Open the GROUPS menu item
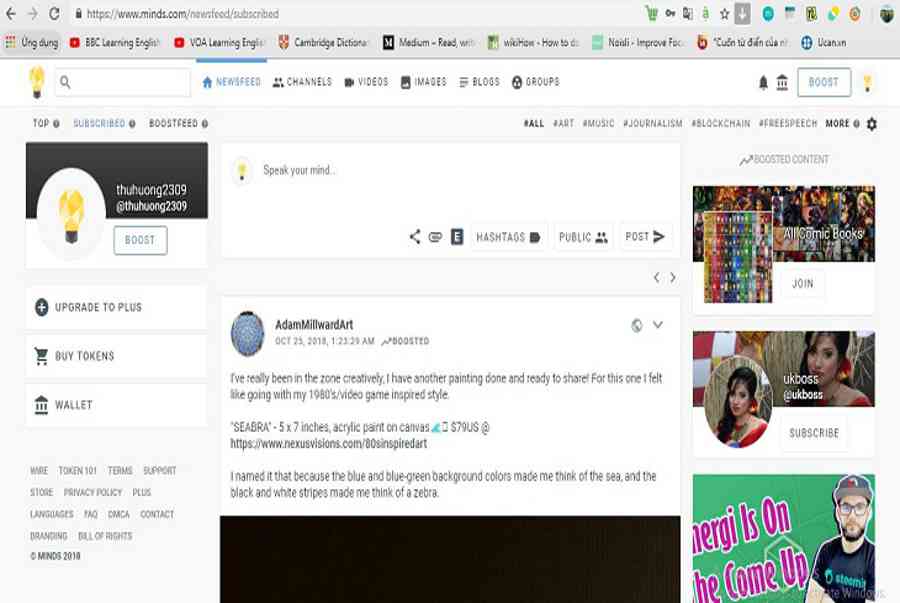The width and height of the screenshot is (900, 603). tap(535, 82)
